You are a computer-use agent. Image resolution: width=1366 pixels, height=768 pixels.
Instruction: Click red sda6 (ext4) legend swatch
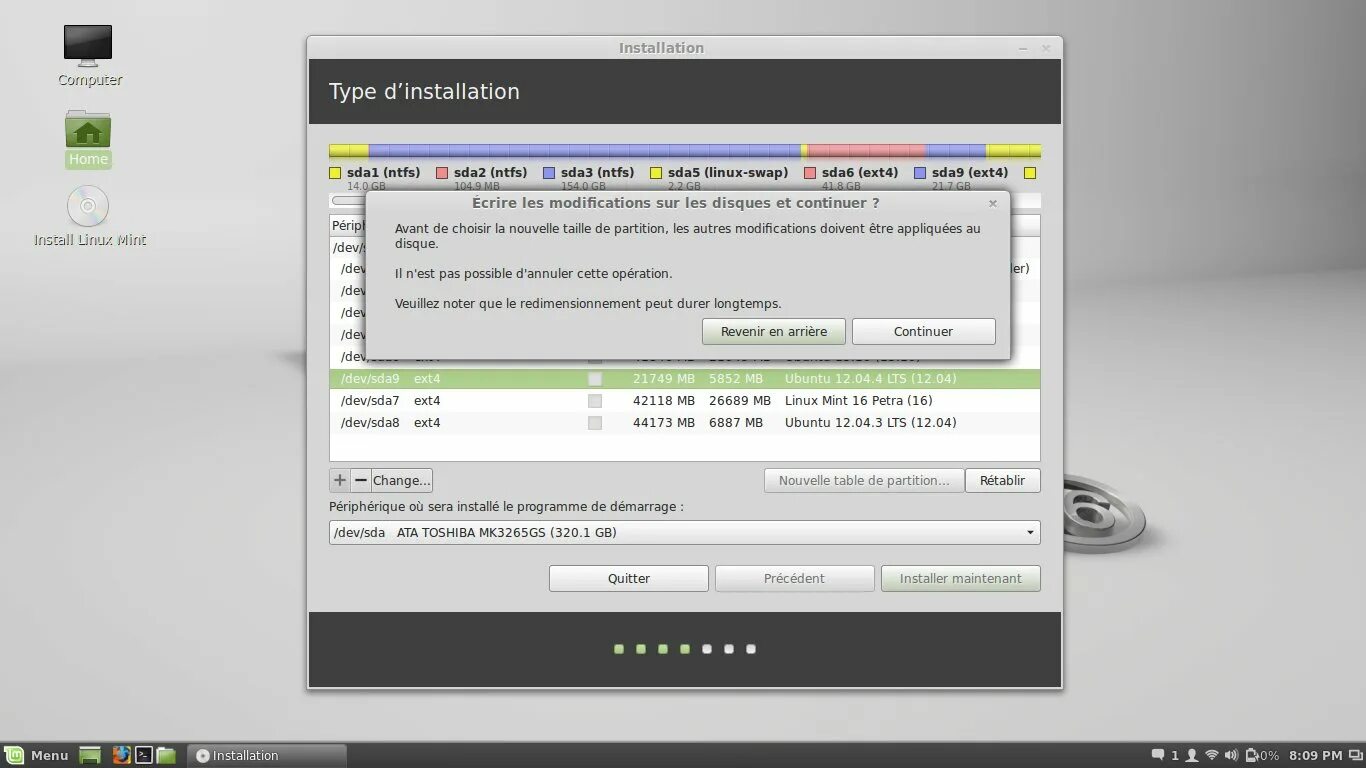[x=810, y=173]
